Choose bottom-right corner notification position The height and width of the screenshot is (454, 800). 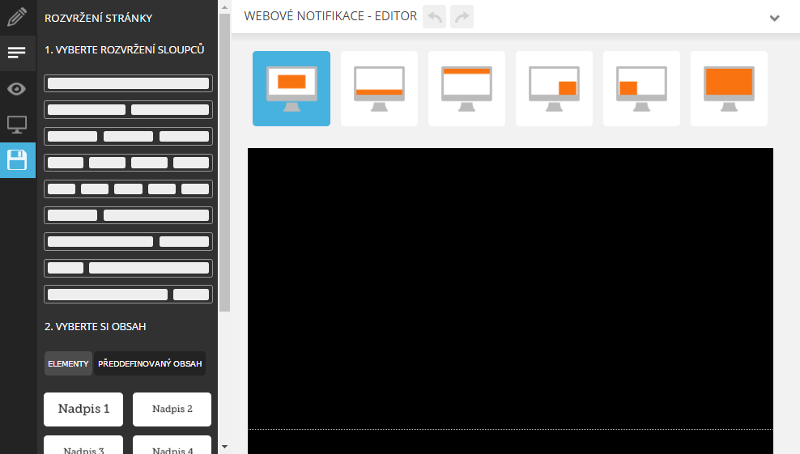click(554, 88)
